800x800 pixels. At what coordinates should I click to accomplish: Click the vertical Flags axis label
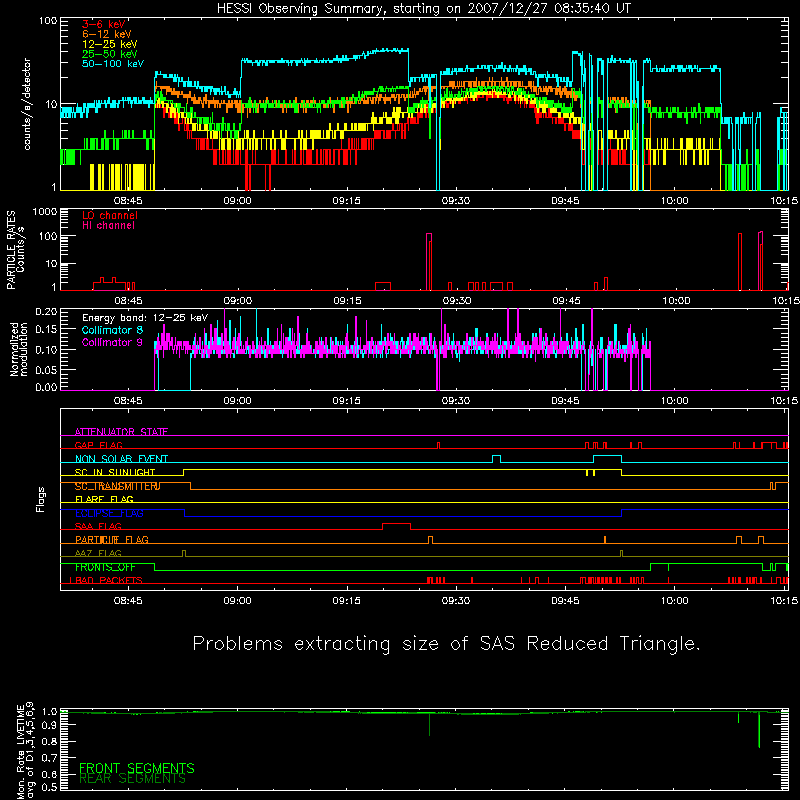41,499
